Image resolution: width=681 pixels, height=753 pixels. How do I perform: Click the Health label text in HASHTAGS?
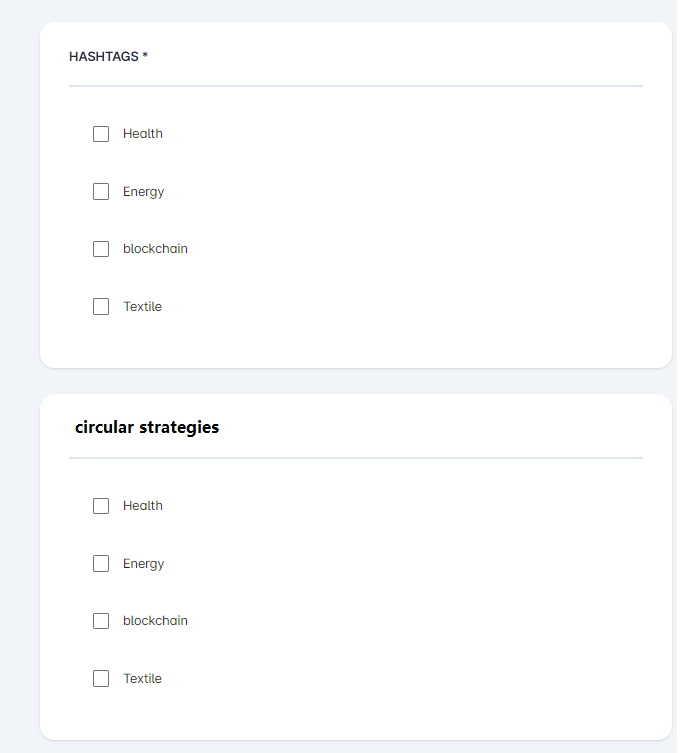[143, 134]
